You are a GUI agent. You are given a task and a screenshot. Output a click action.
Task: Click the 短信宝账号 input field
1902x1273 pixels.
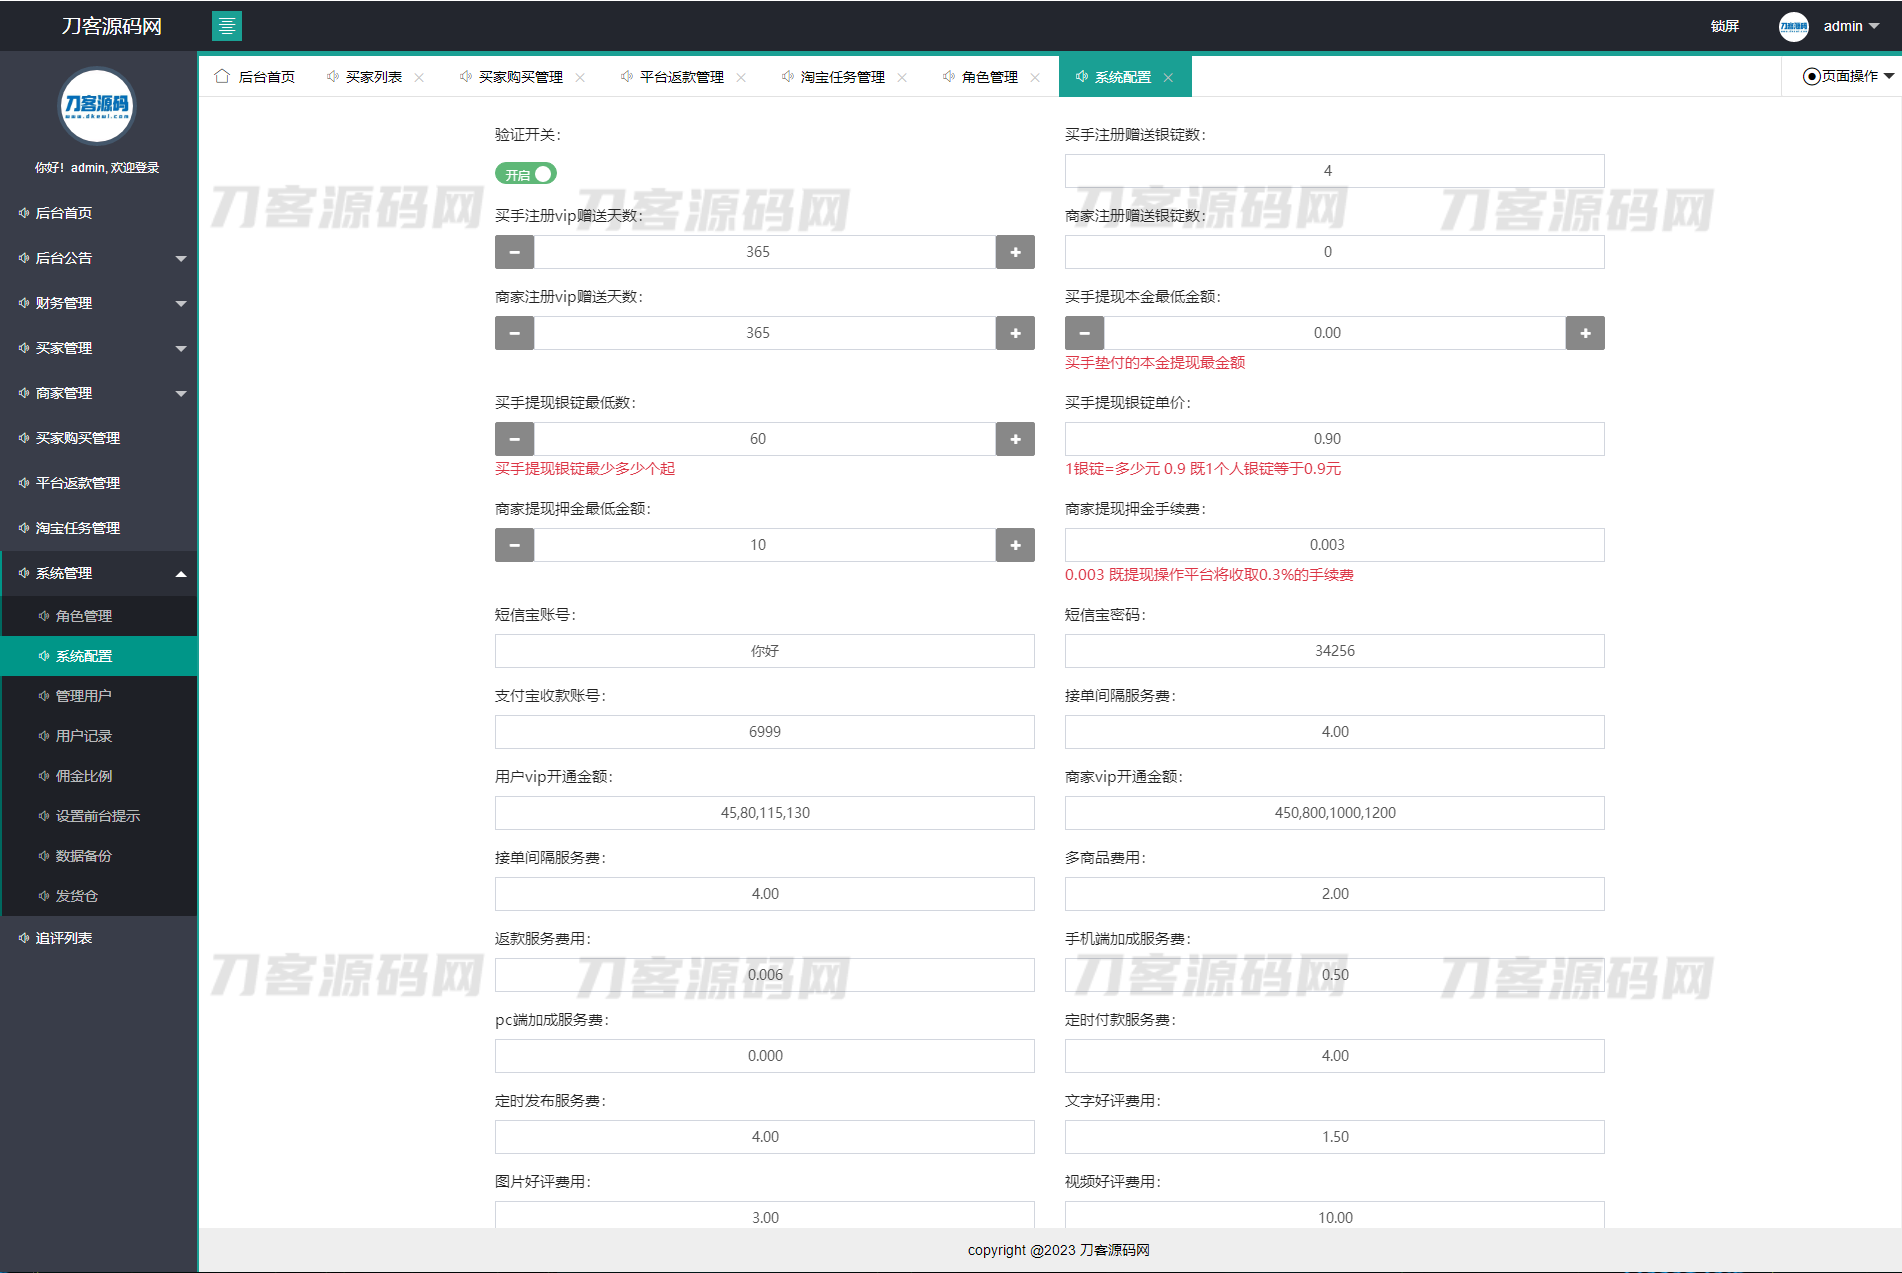[x=764, y=651]
